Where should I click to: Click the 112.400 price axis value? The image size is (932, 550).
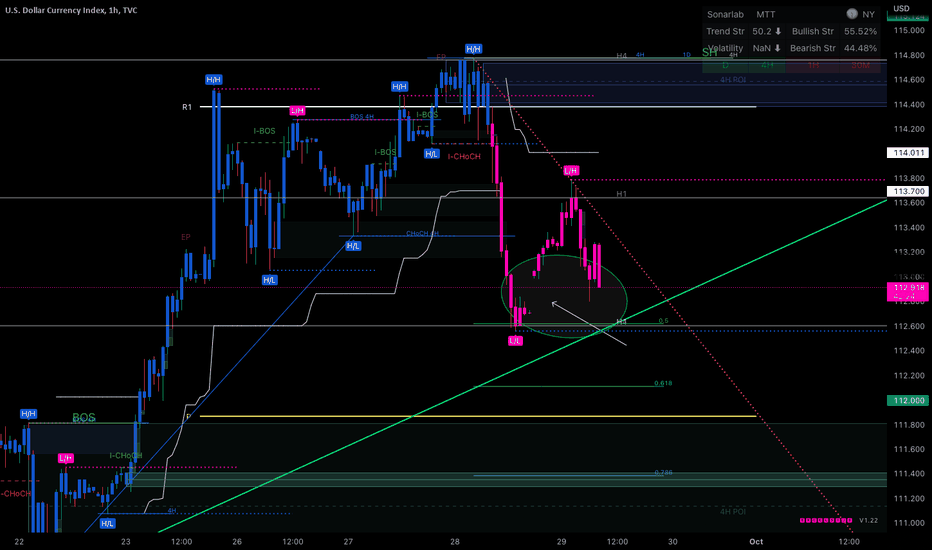(909, 351)
